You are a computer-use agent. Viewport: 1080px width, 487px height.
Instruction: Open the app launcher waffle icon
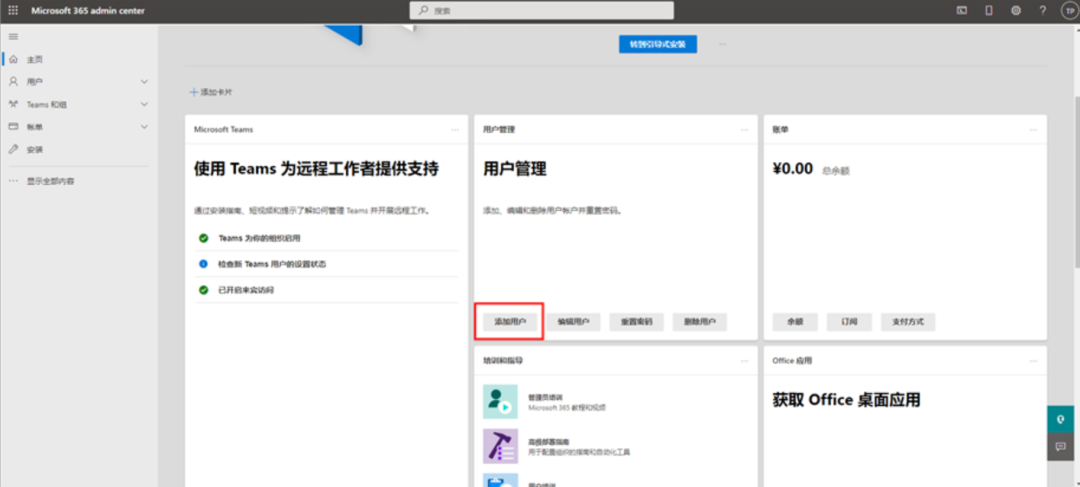pyautogui.click(x=13, y=10)
